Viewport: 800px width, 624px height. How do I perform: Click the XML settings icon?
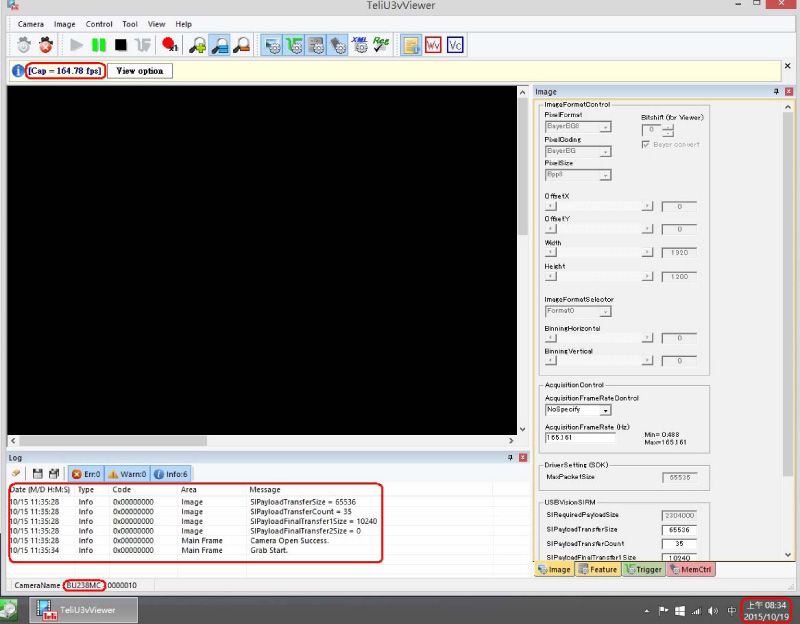click(x=360, y=45)
